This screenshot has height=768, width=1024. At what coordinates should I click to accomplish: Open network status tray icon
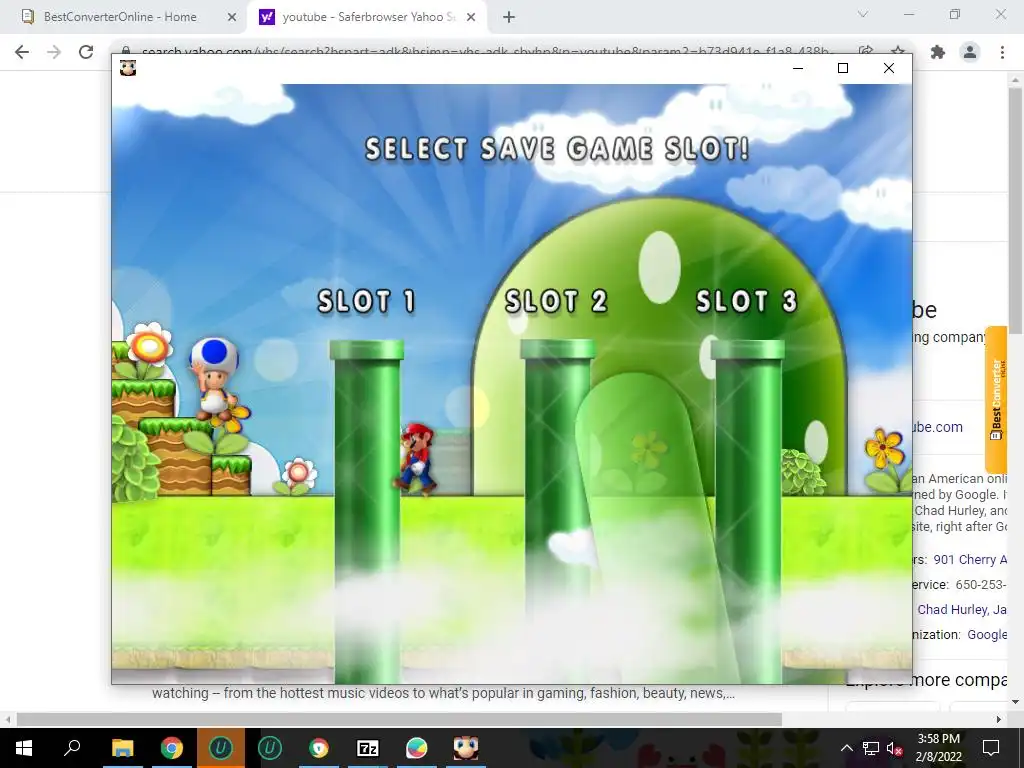[x=871, y=748]
